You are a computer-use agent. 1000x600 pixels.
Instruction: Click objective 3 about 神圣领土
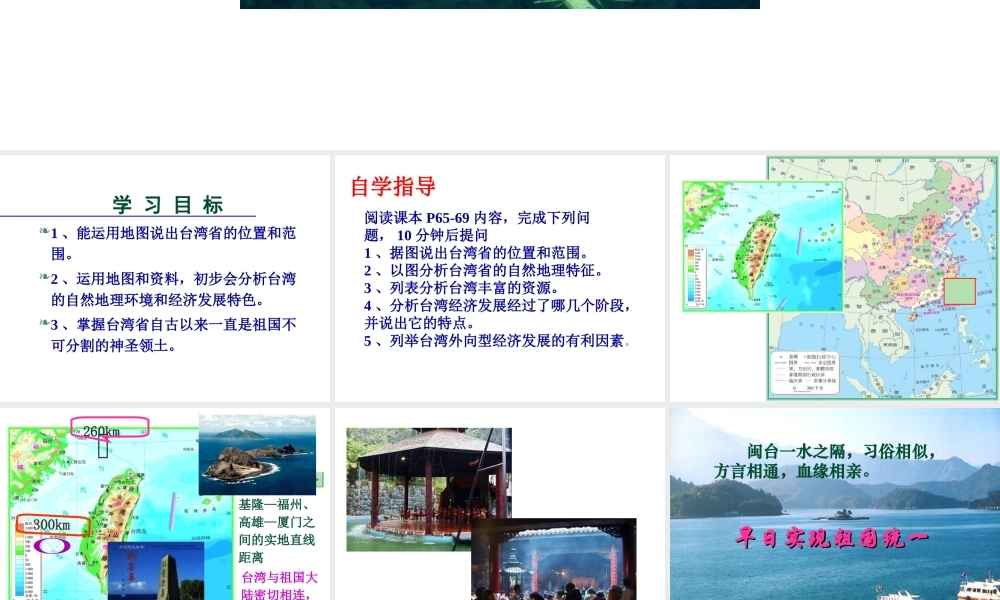tap(173, 335)
